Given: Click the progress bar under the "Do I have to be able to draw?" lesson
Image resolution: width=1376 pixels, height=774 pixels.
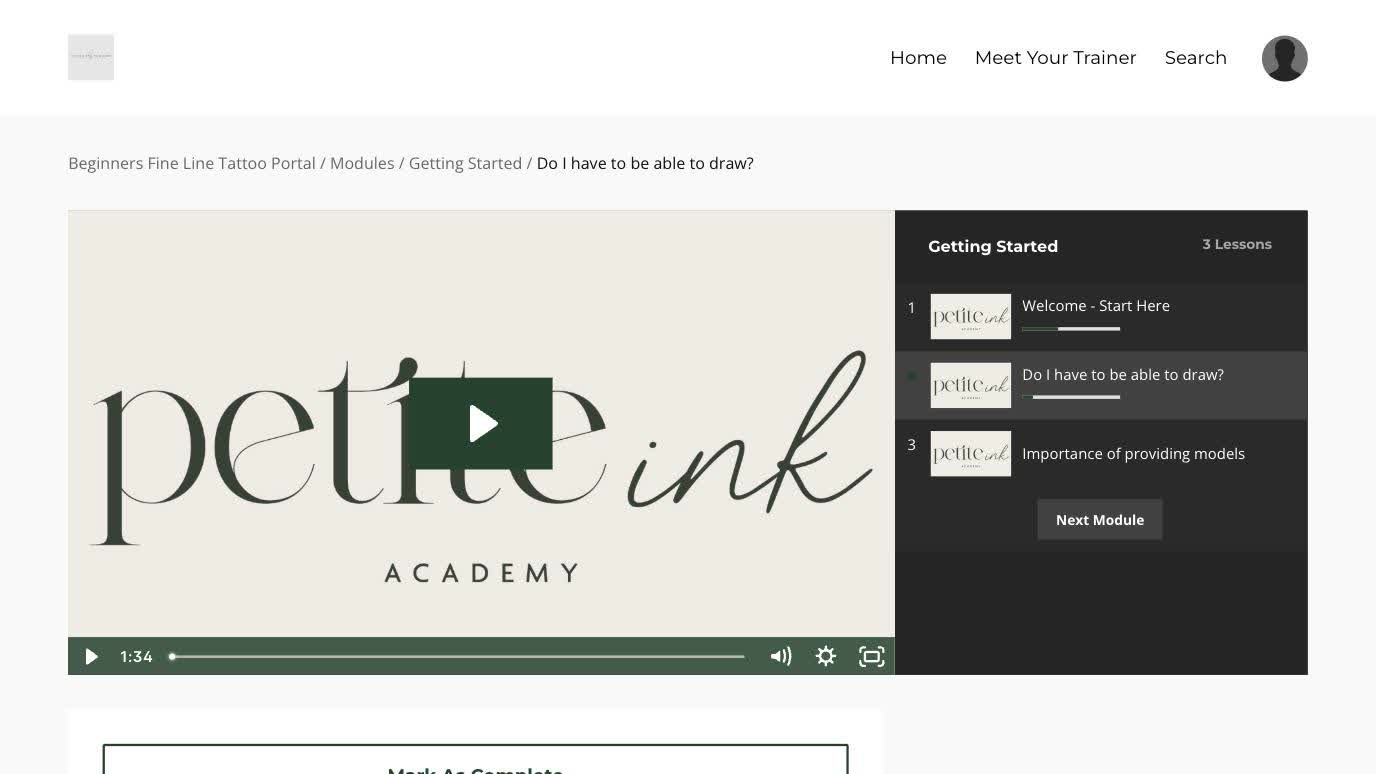Looking at the screenshot, I should 1071,397.
